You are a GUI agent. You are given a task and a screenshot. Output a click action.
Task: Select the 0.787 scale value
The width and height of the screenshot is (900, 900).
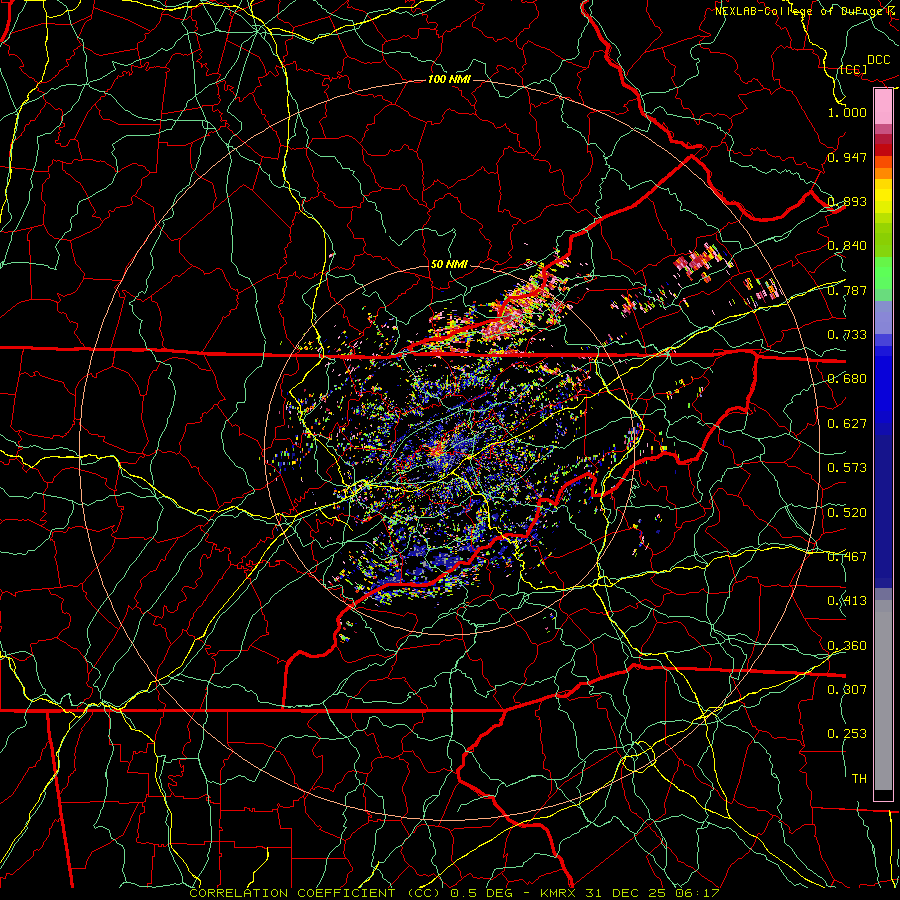(847, 290)
